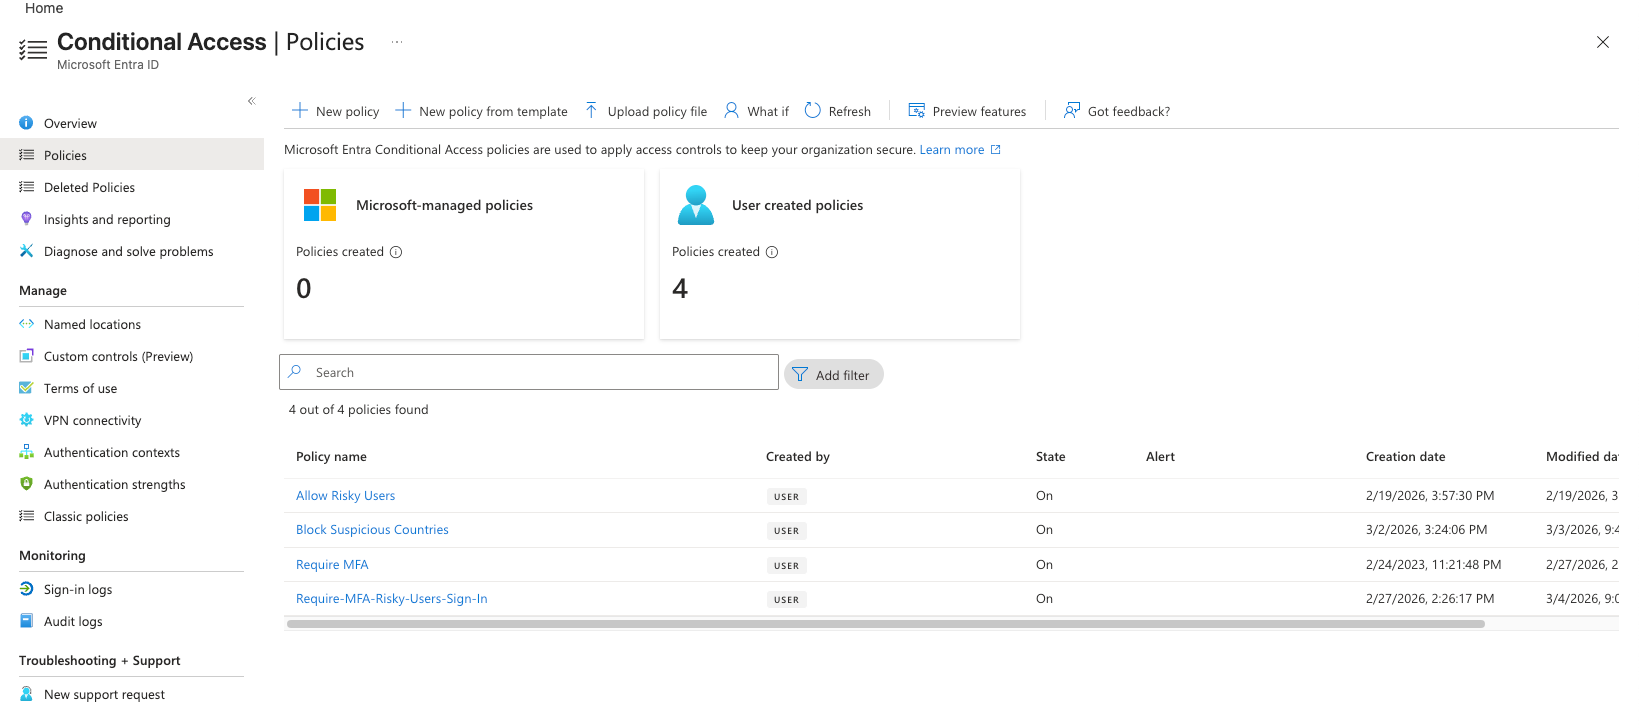1639x728 pixels.
Task: Open the What if tool
Action: pyautogui.click(x=756, y=111)
